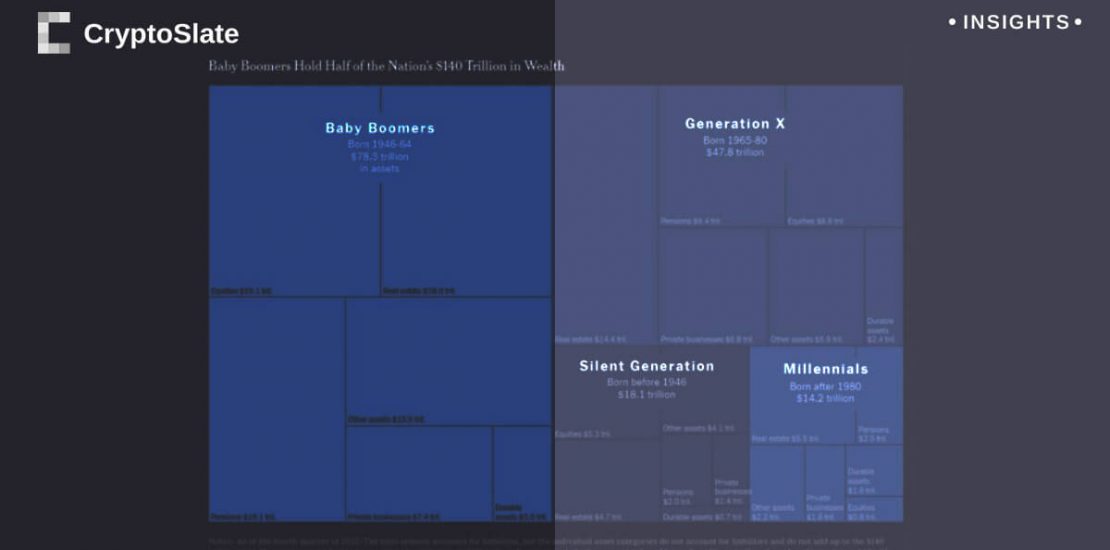The height and width of the screenshot is (550, 1110).
Task: Select the Baby Boomers heading
Action: click(380, 128)
